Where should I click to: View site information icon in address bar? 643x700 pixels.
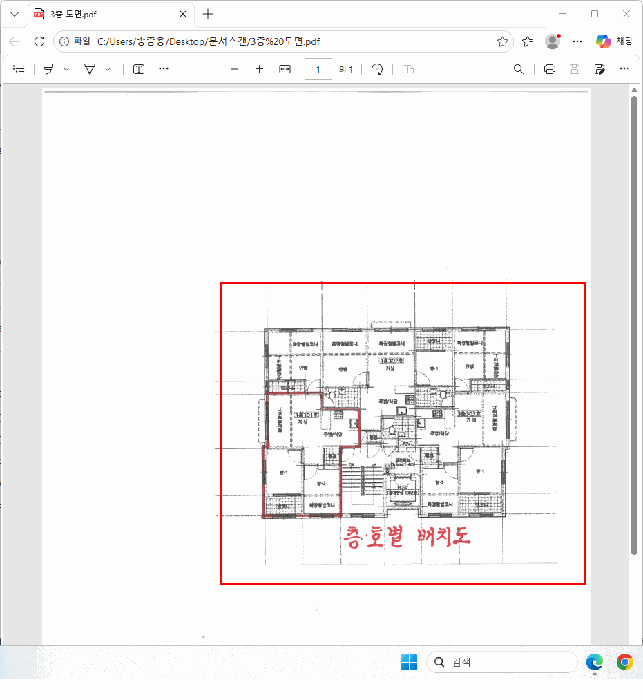pos(64,42)
